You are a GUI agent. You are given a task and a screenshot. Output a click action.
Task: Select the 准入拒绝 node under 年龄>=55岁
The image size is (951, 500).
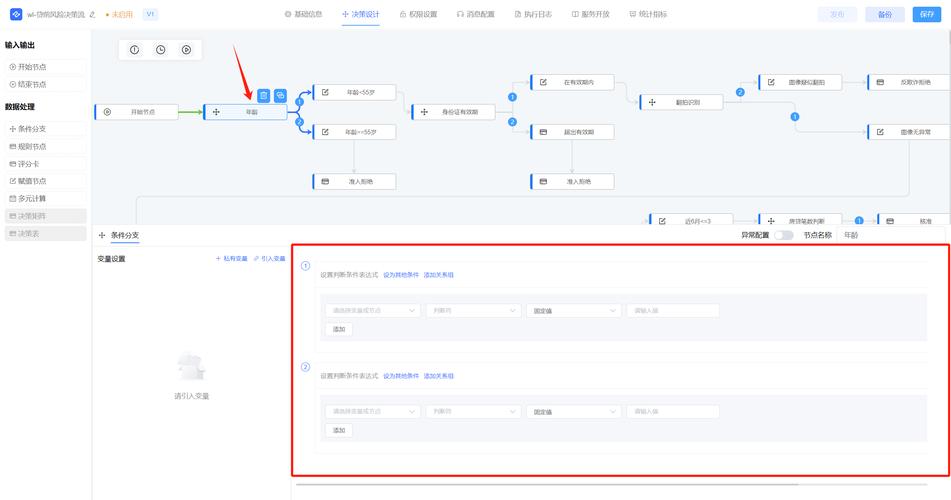click(354, 181)
